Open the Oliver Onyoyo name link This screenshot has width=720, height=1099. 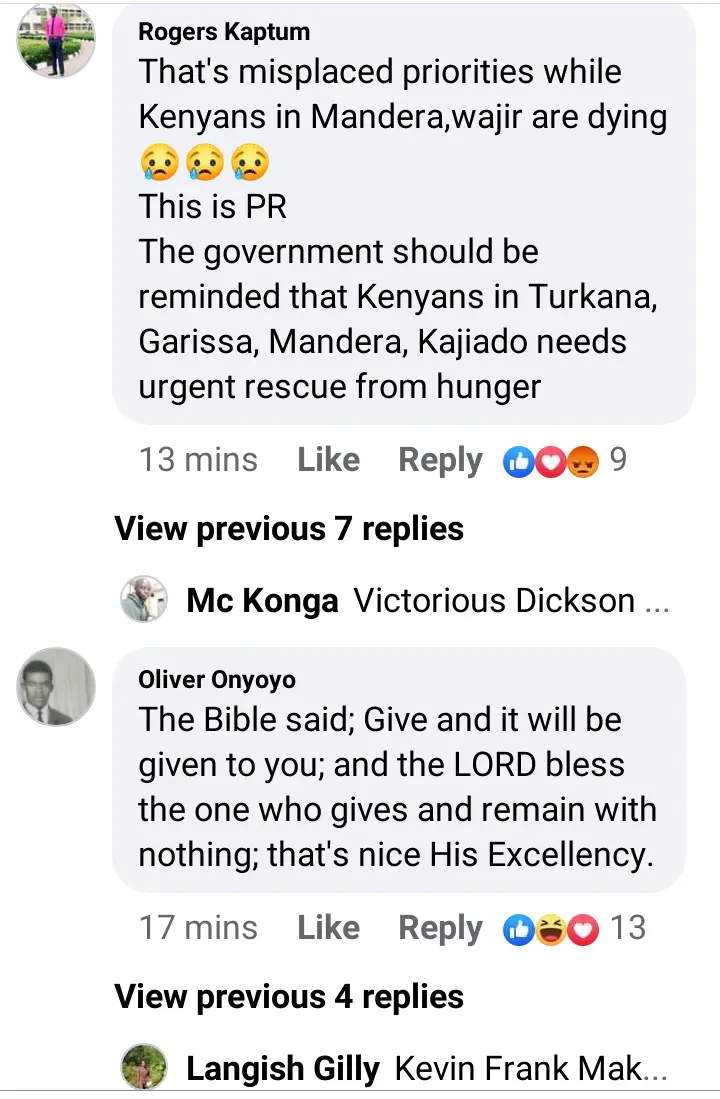coord(217,680)
